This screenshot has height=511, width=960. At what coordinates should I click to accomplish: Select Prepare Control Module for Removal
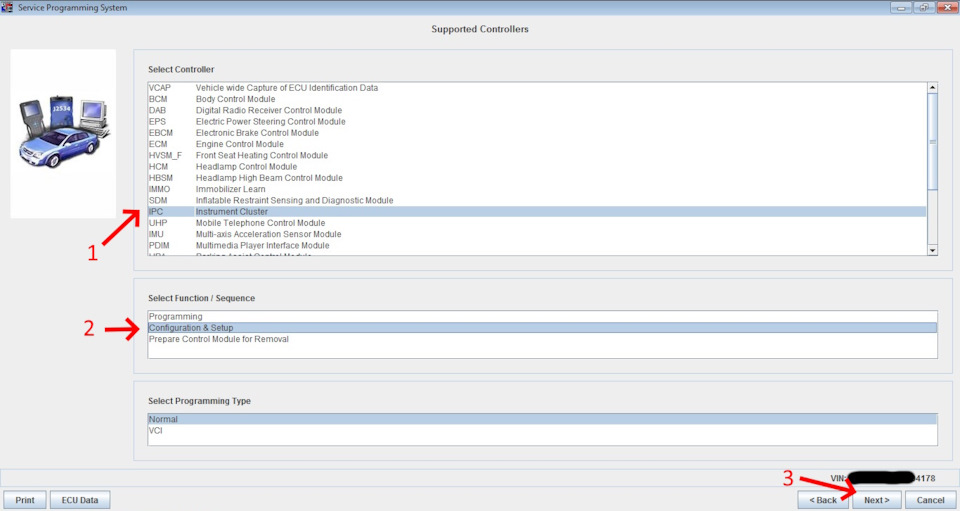tap(542, 339)
